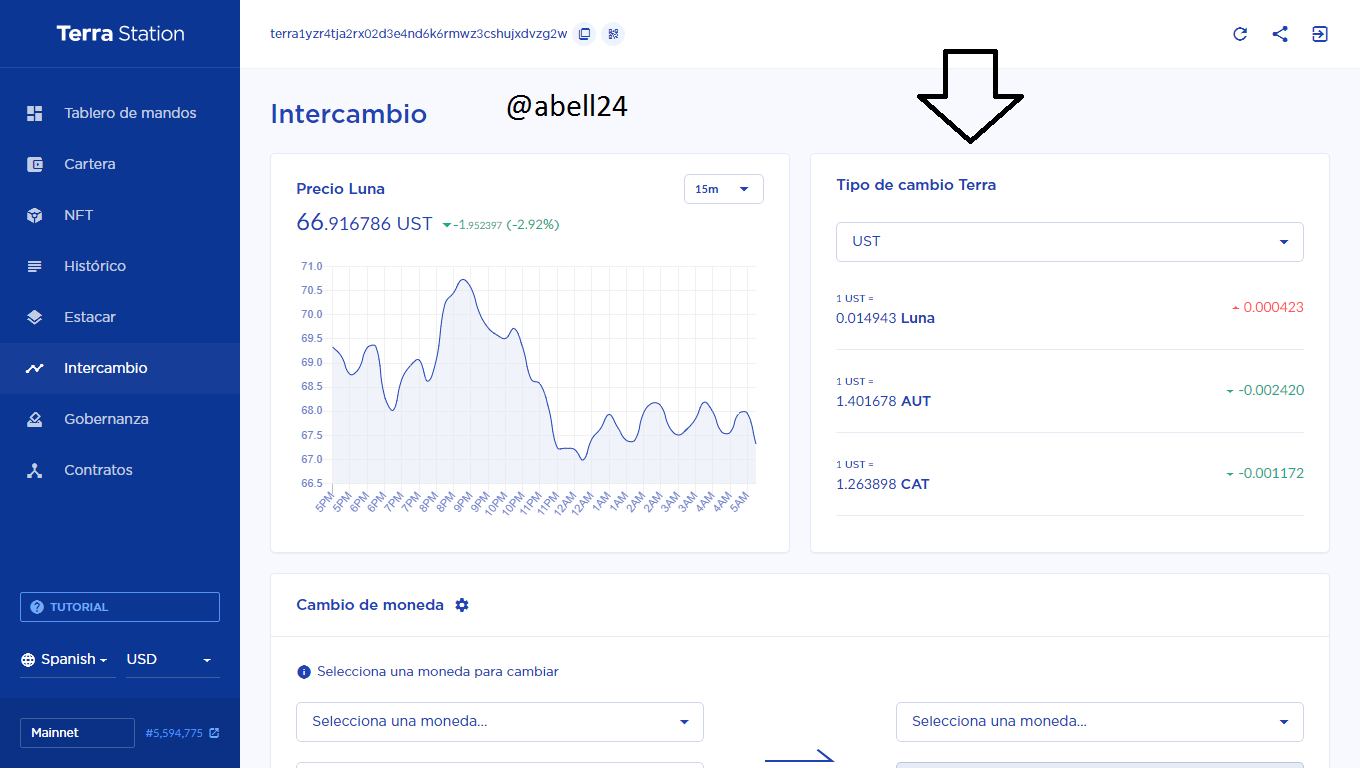
Task: Click the info icon beside Selecciona una moneda
Action: [304, 672]
